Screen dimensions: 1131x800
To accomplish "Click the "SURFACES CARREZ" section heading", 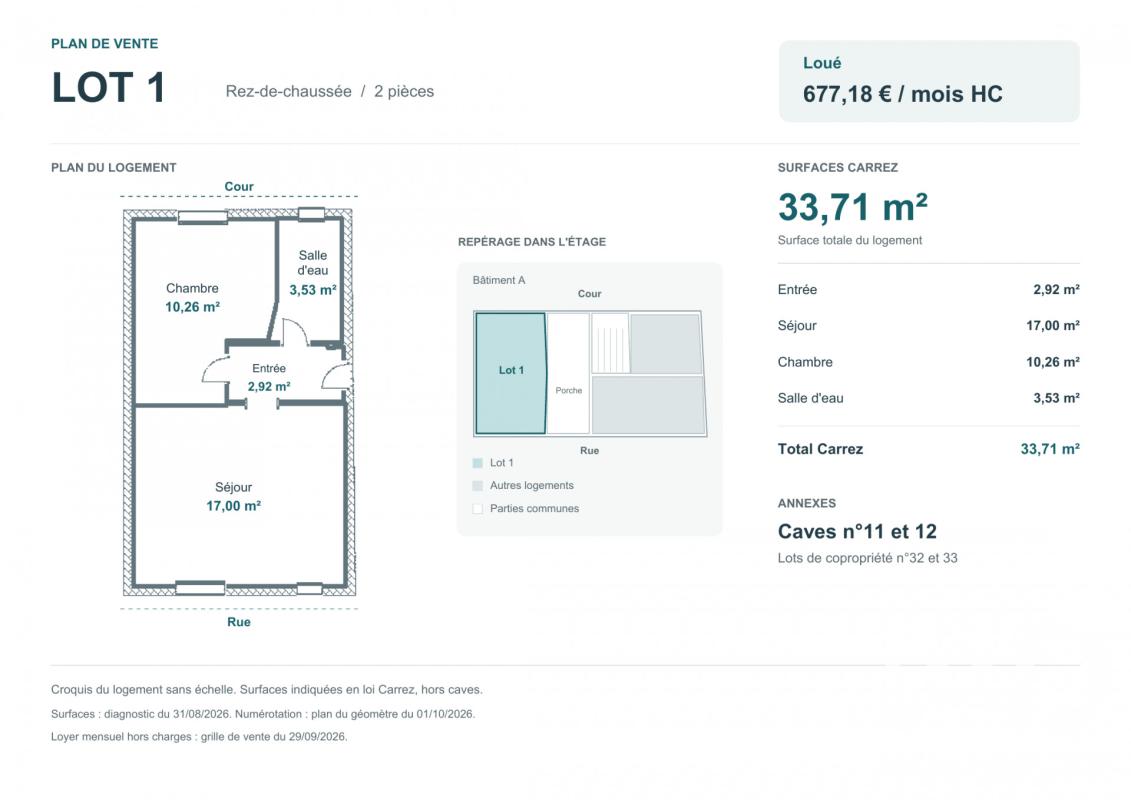I will (x=837, y=167).
